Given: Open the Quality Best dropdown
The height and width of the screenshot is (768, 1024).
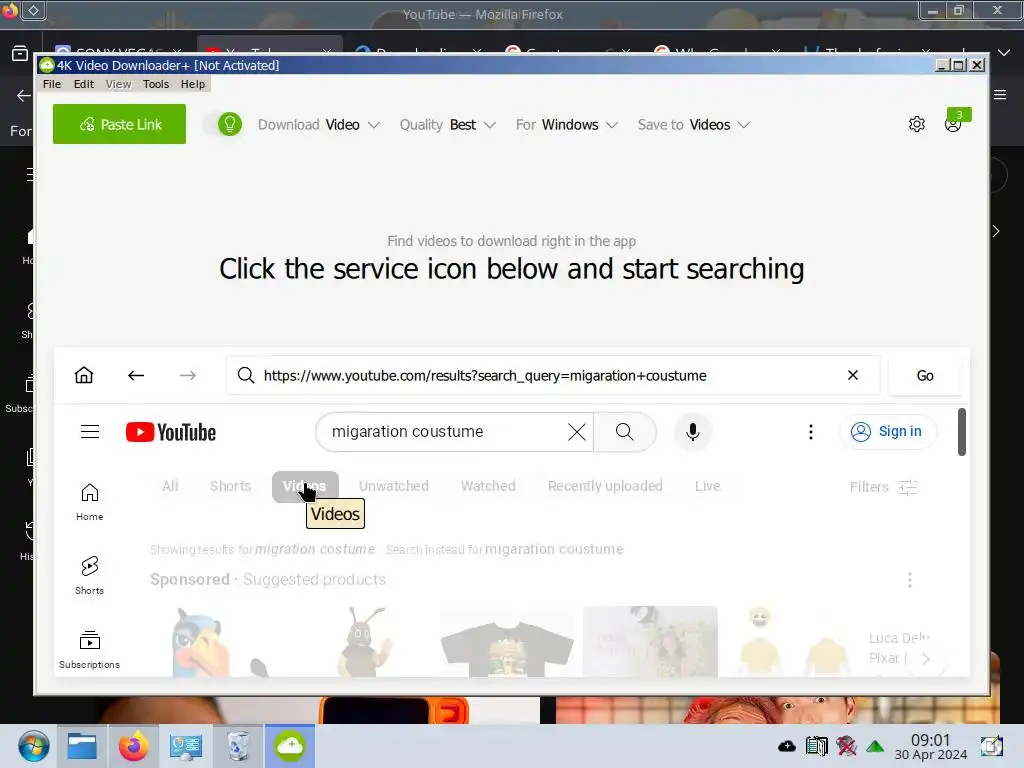Looking at the screenshot, I should click(x=447, y=125).
